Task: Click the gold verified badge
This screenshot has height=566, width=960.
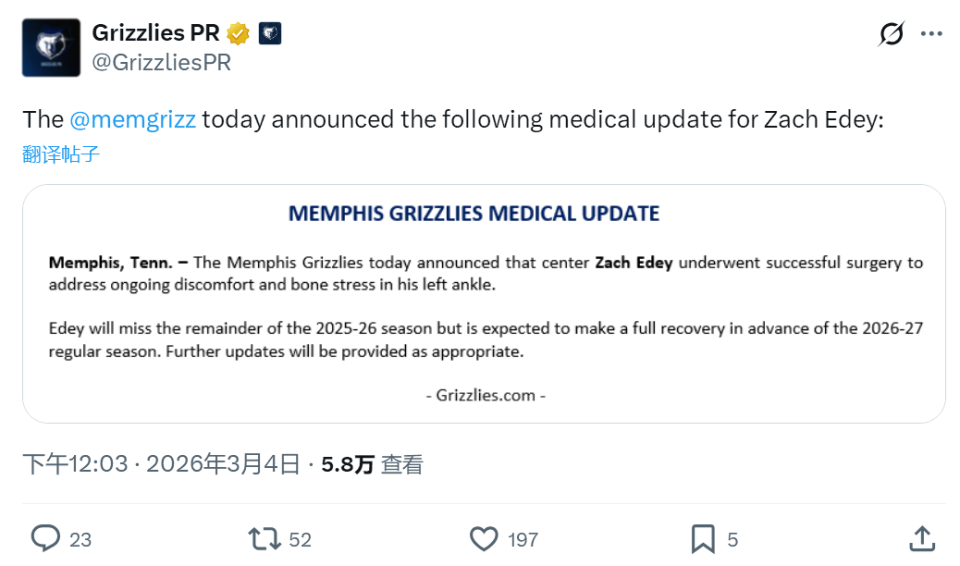Action: coord(238,34)
